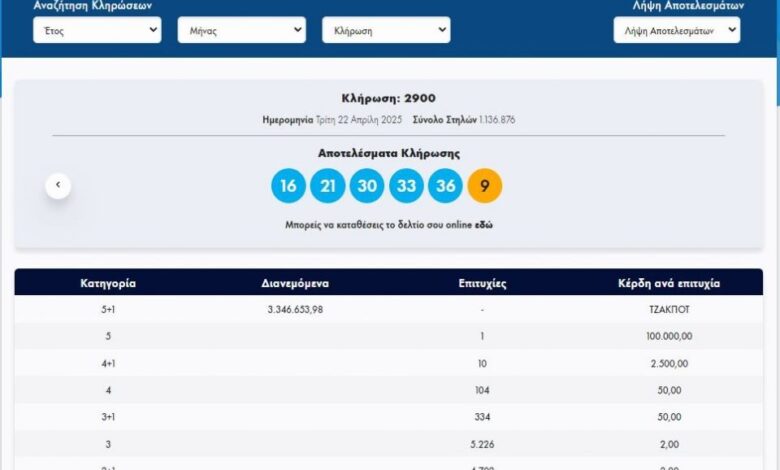
Task: Follow the 'εδώ' online ticket link
Action: point(483,225)
